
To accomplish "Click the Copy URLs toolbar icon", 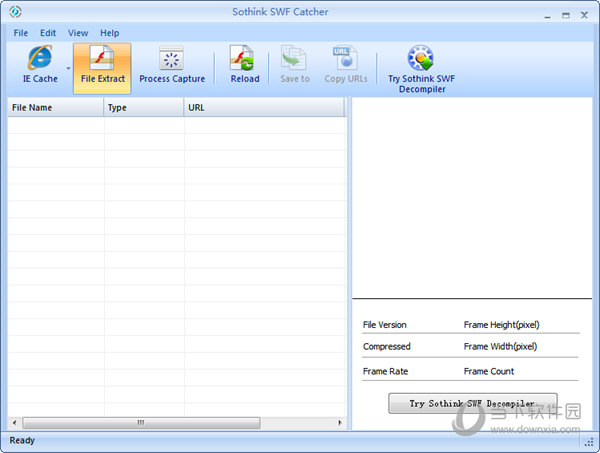I will click(346, 64).
